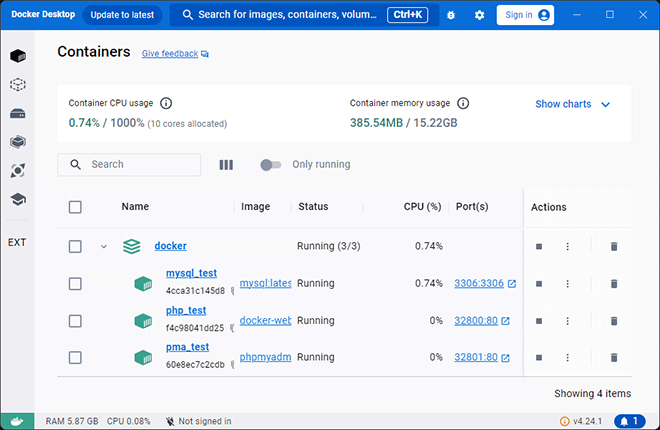Viewport: 660px width, 430px height.
Task: Open Docker Scout from the sidebar
Action: 18,170
